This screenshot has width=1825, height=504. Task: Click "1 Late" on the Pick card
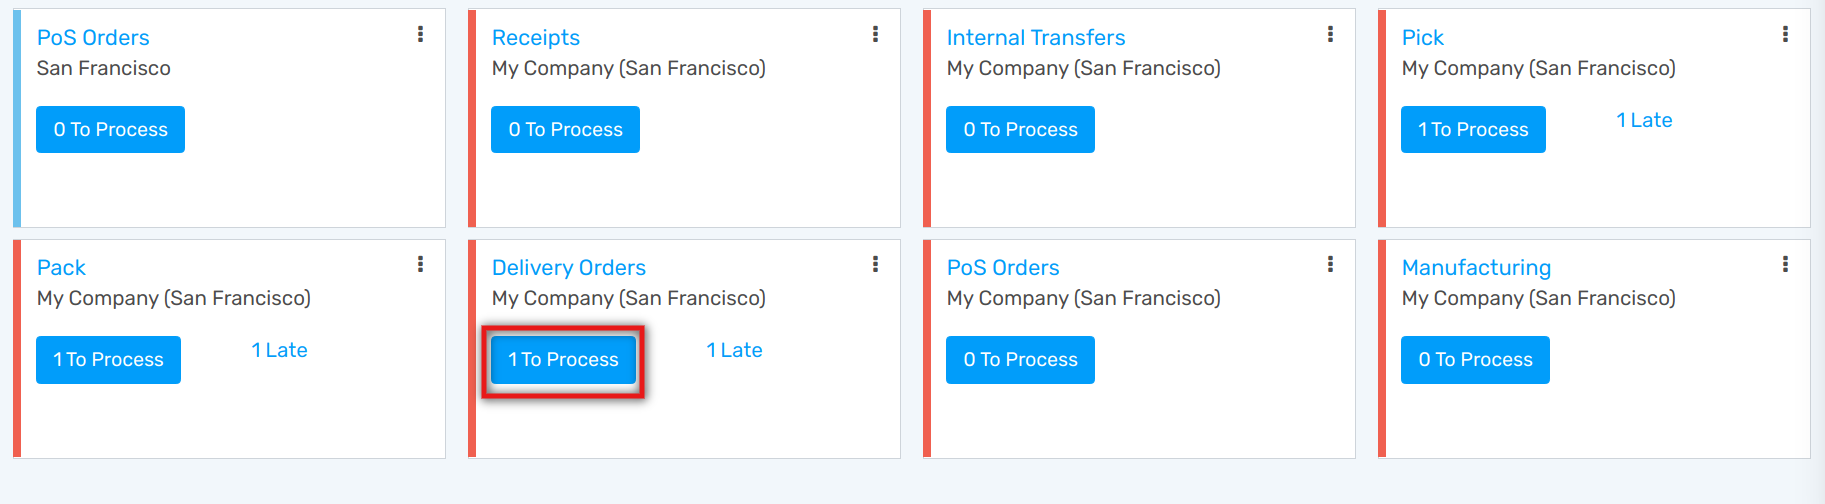tap(1644, 121)
